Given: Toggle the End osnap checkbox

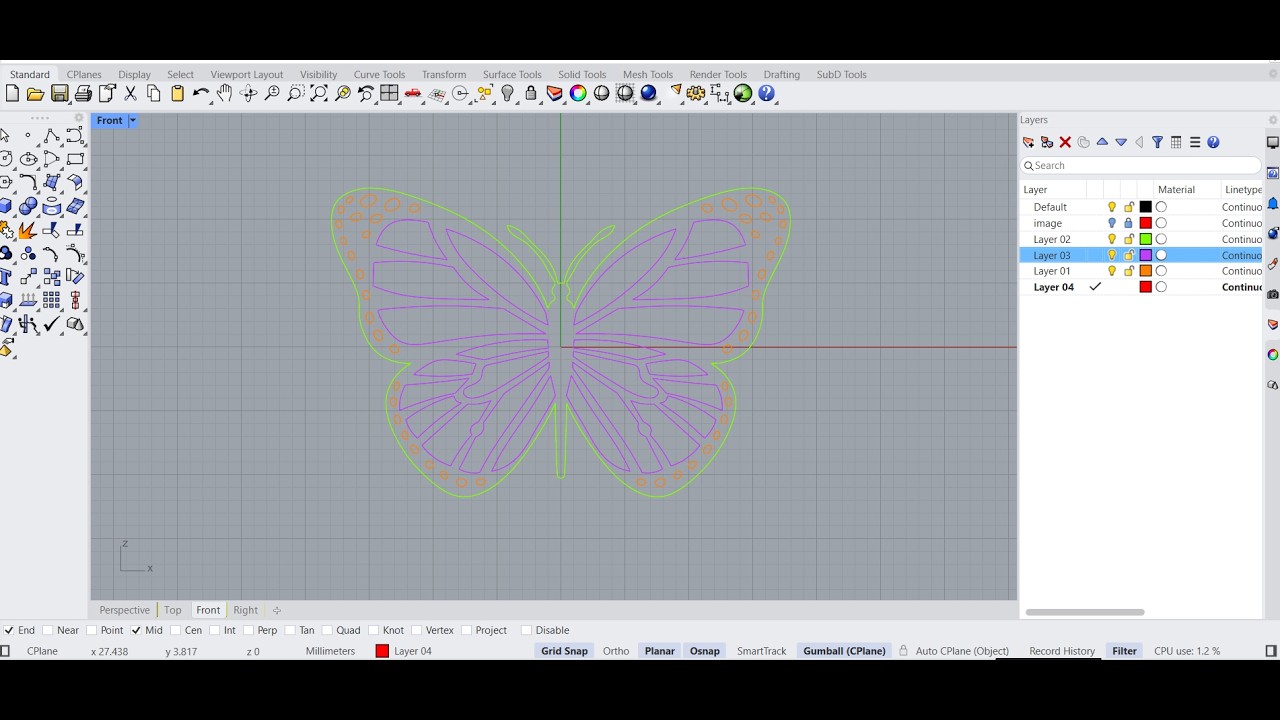Looking at the screenshot, I should tap(9, 631).
